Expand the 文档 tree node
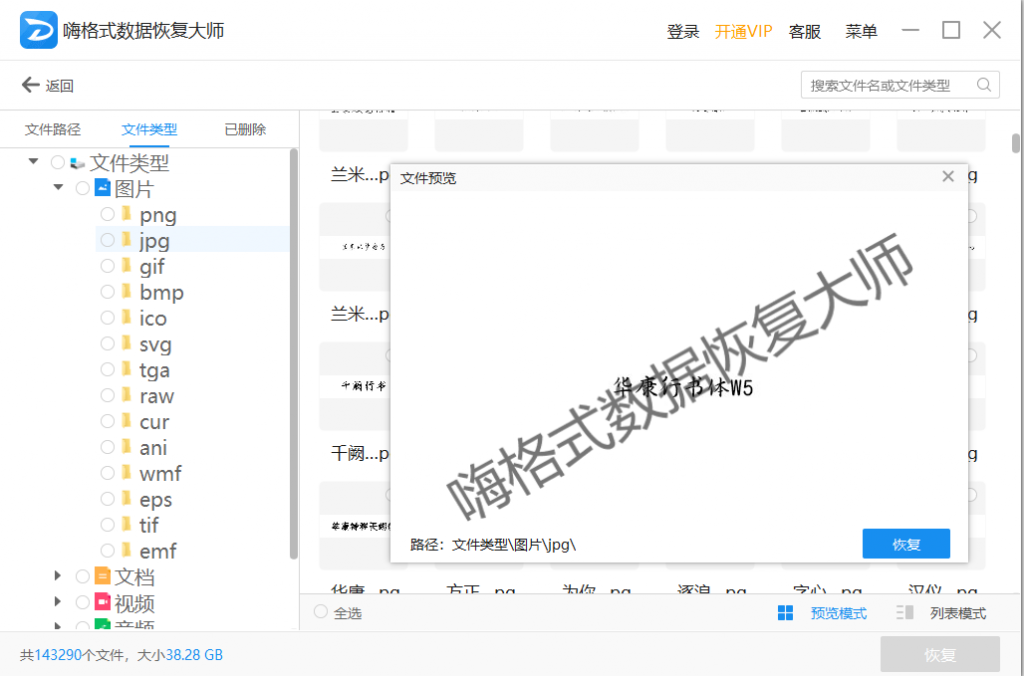Screen dimensions: 1024x676 pyautogui.click(x=58, y=575)
